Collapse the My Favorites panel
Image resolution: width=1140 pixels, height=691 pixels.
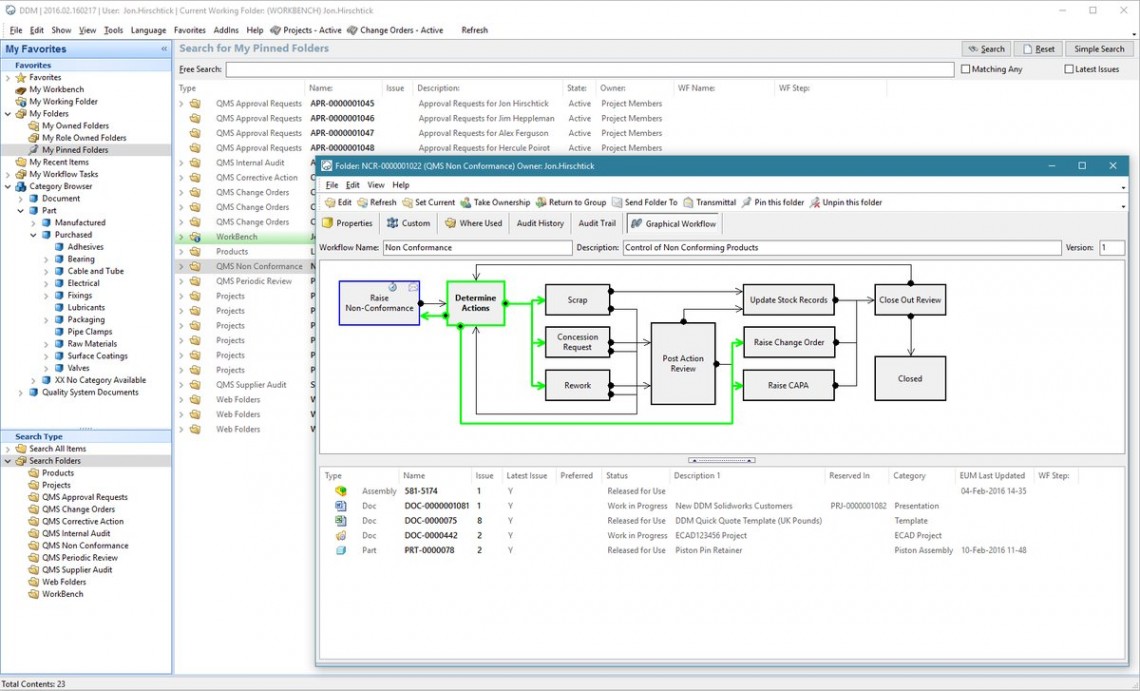click(164, 49)
